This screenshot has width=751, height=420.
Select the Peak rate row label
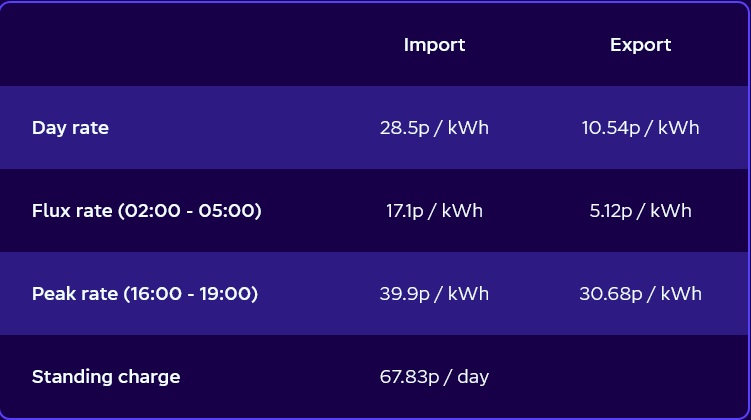click(x=145, y=294)
